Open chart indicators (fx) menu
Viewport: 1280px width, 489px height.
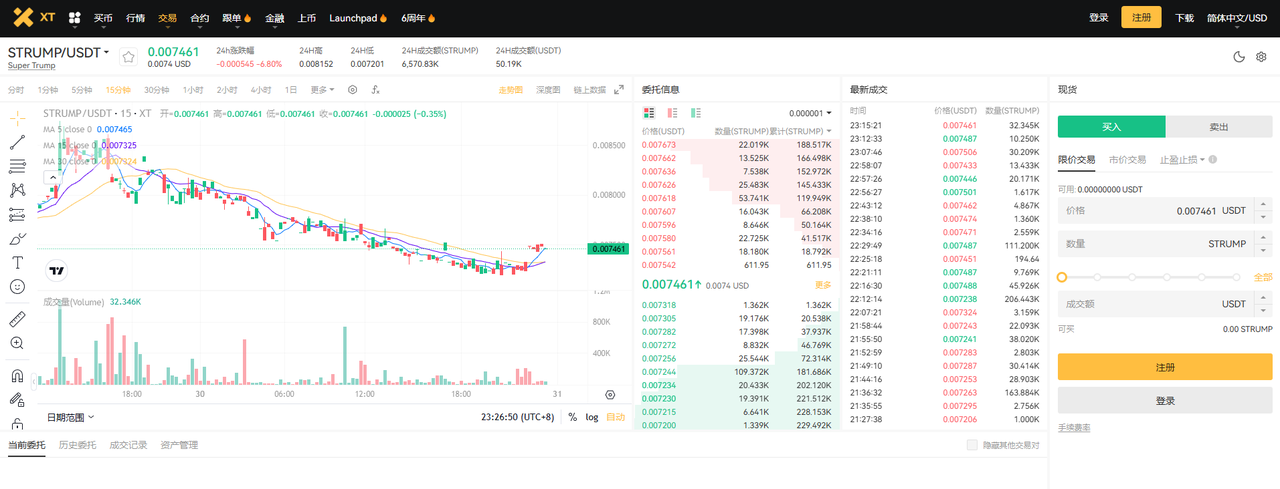pos(375,90)
